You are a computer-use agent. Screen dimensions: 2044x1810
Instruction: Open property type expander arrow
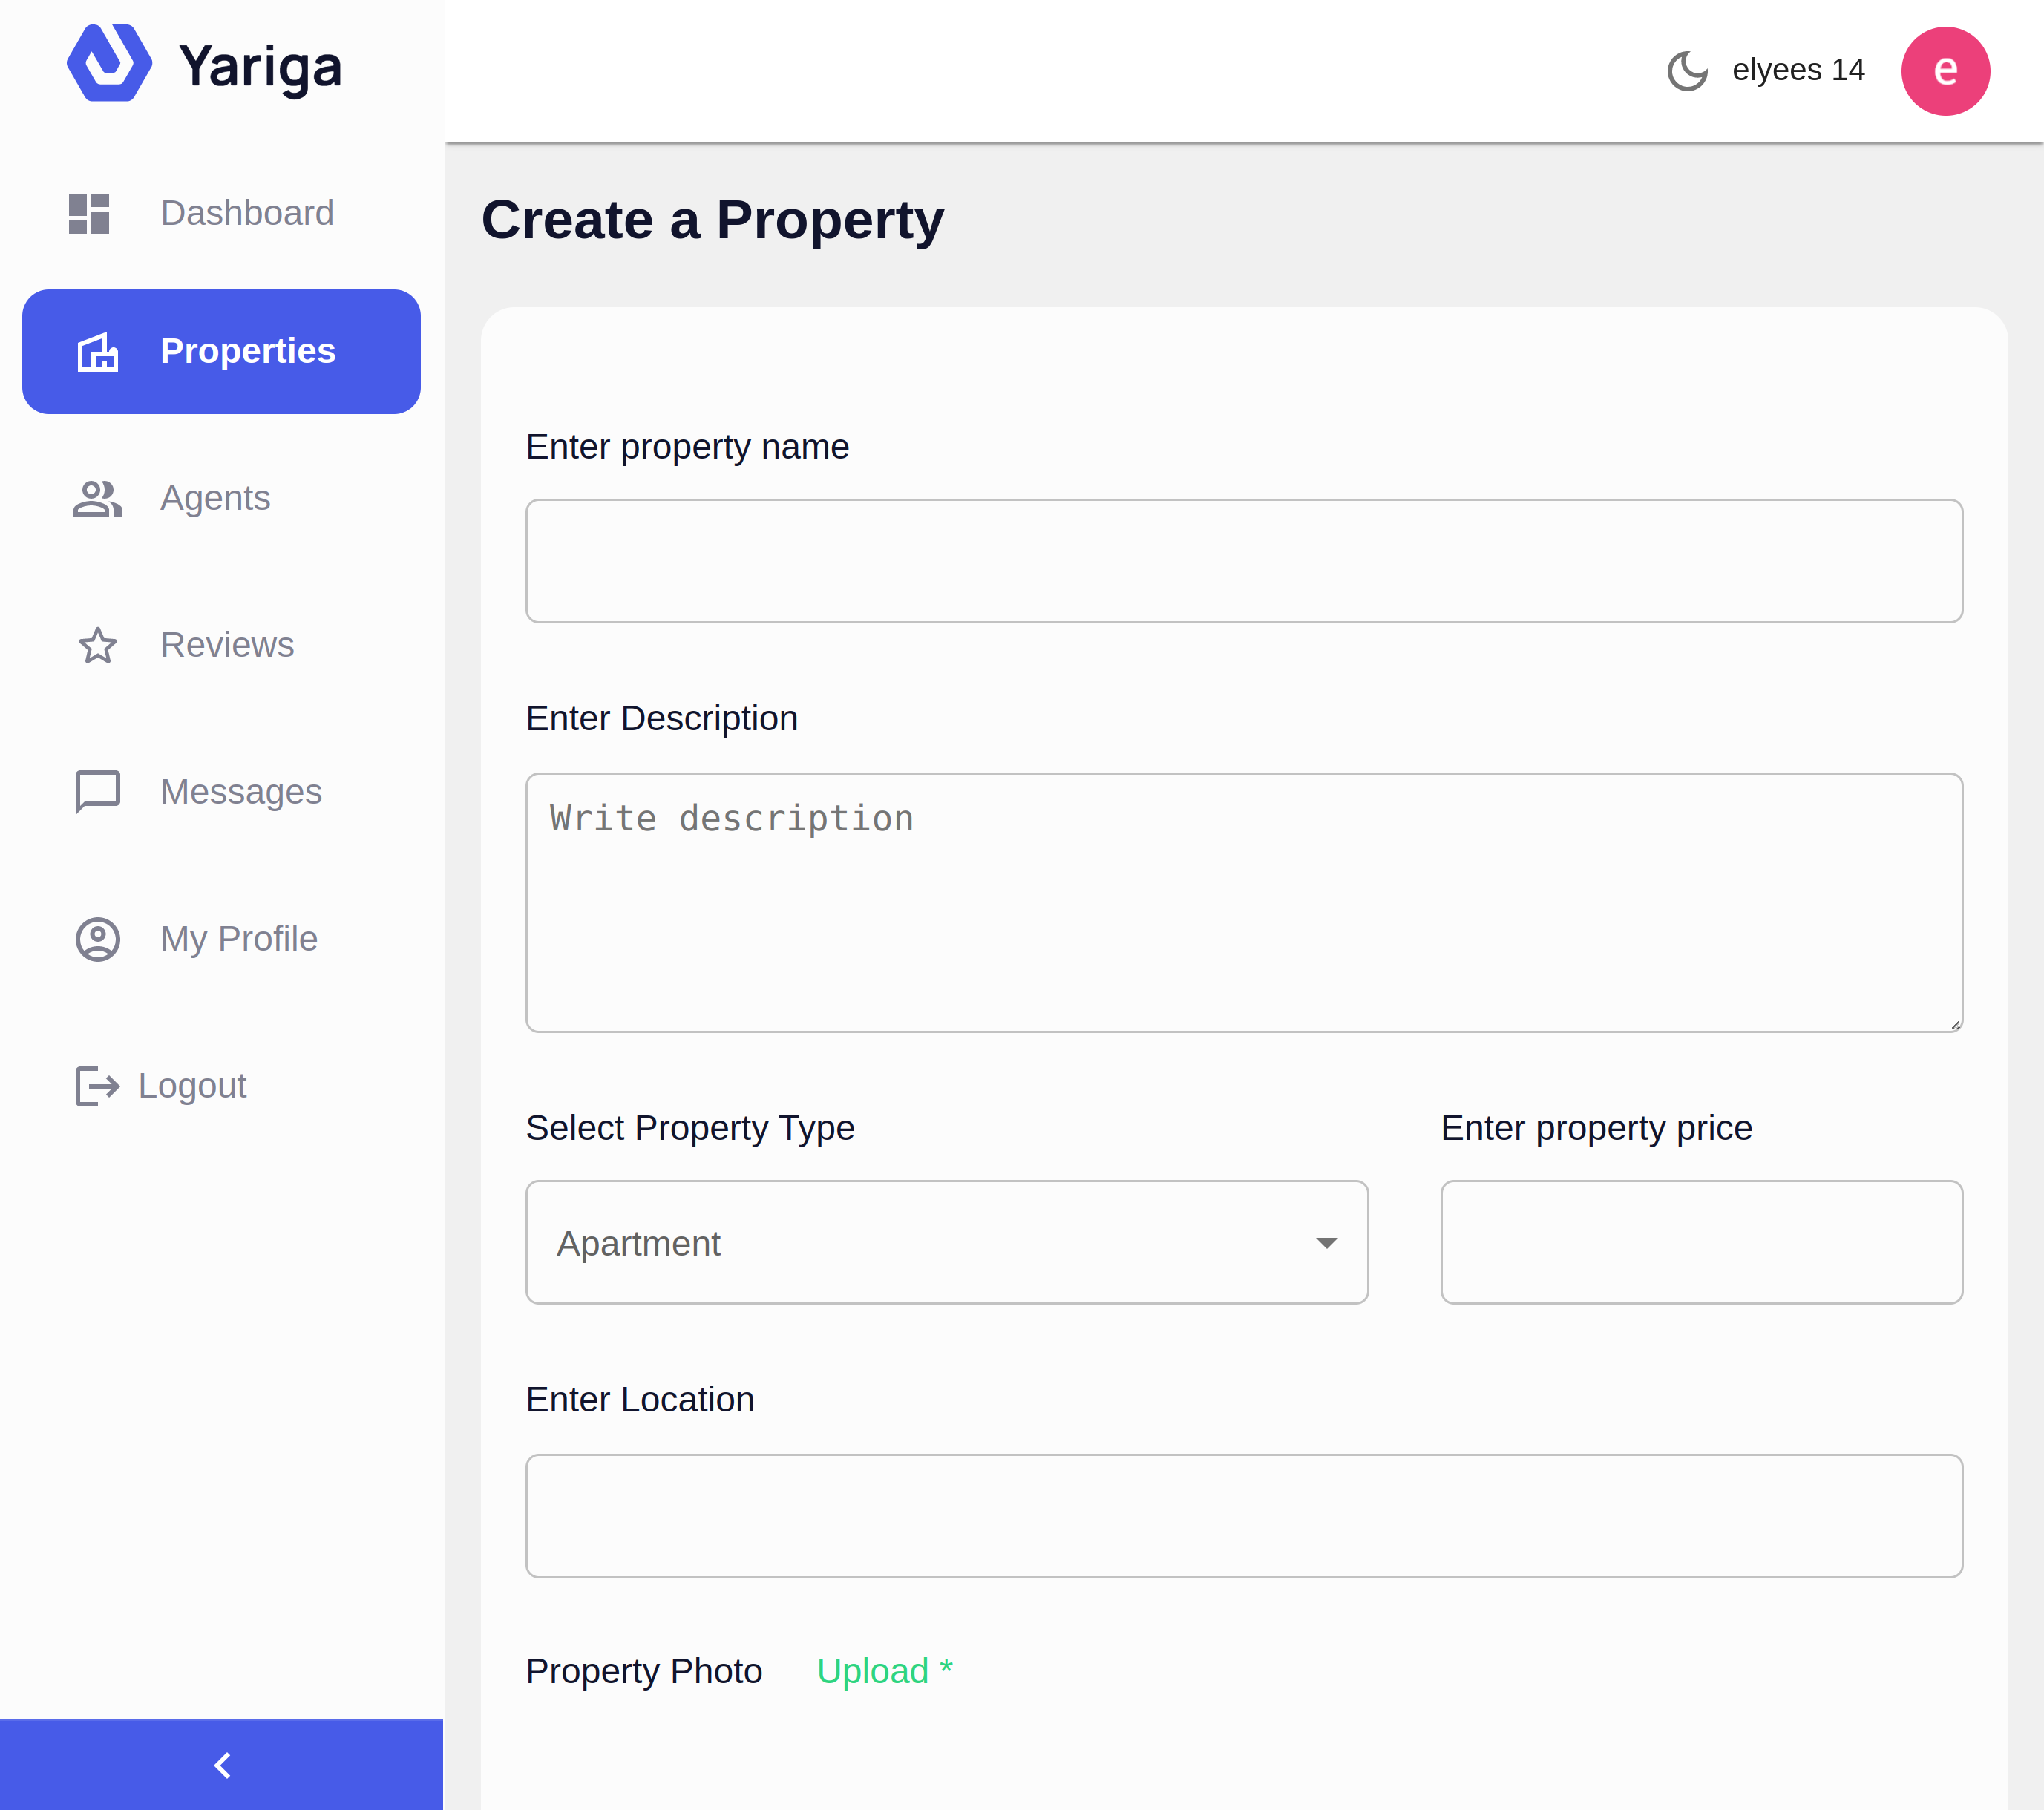coord(1326,1241)
